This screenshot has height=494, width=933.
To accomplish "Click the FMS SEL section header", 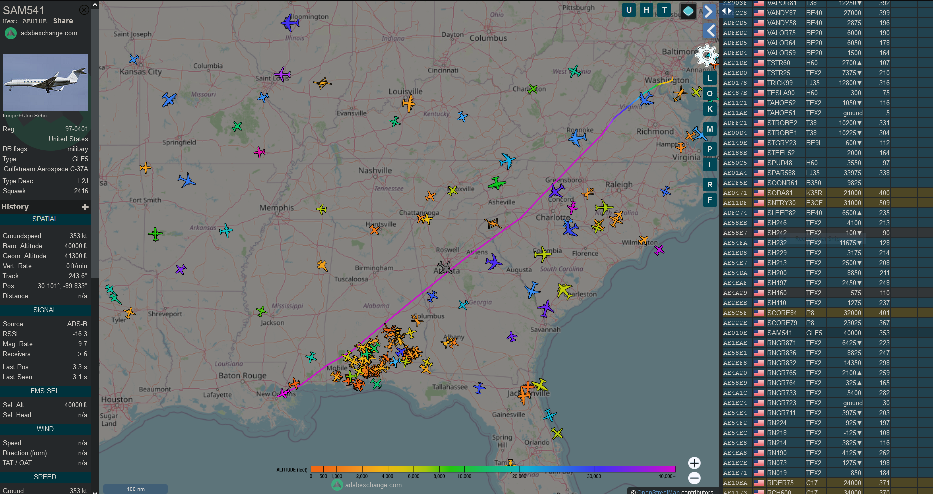I will tap(45, 391).
